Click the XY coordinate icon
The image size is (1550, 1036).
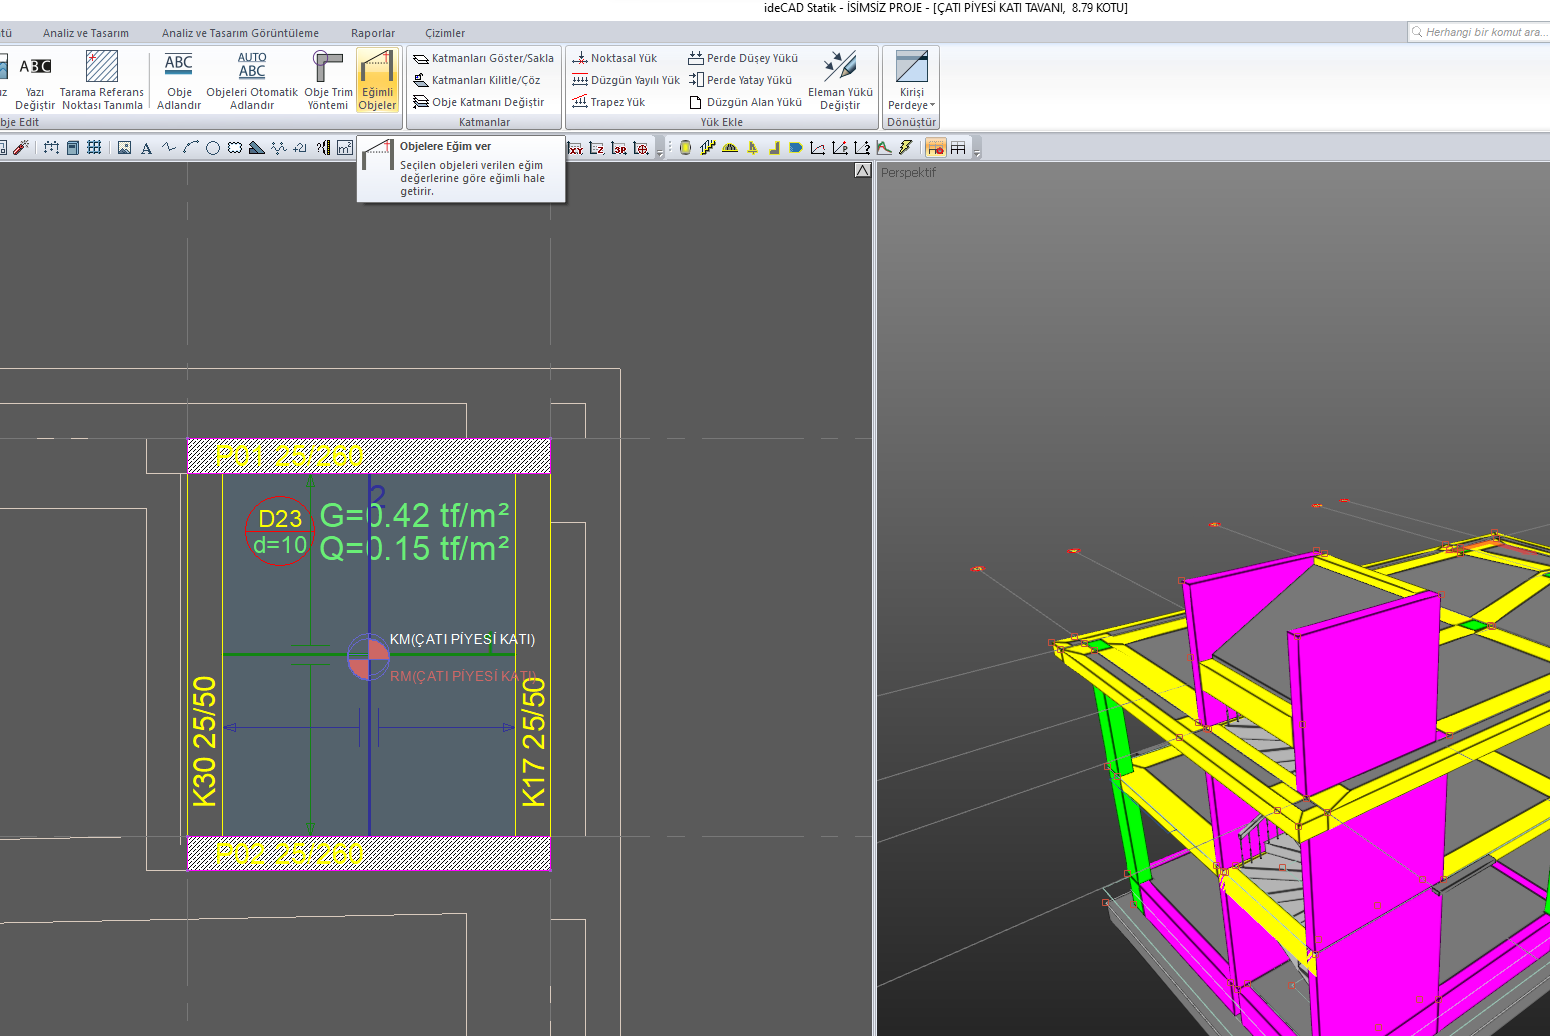tap(575, 148)
